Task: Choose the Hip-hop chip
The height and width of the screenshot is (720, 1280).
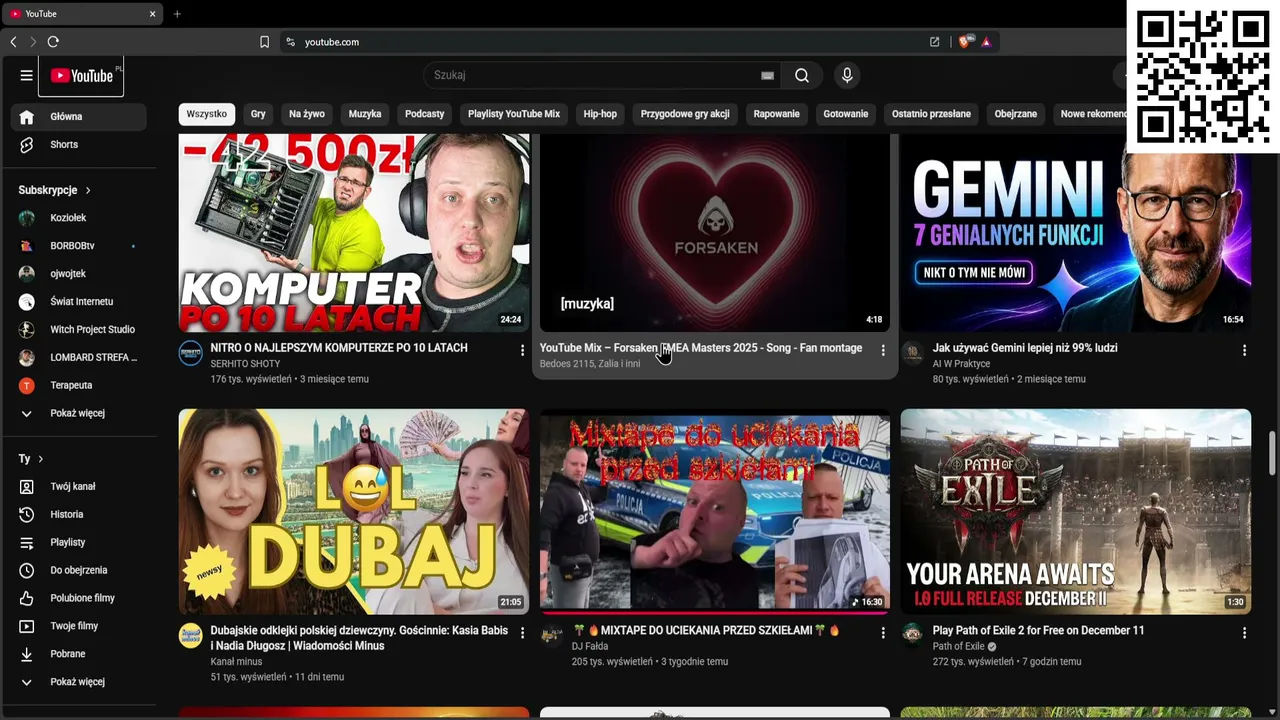Action: pos(600,114)
